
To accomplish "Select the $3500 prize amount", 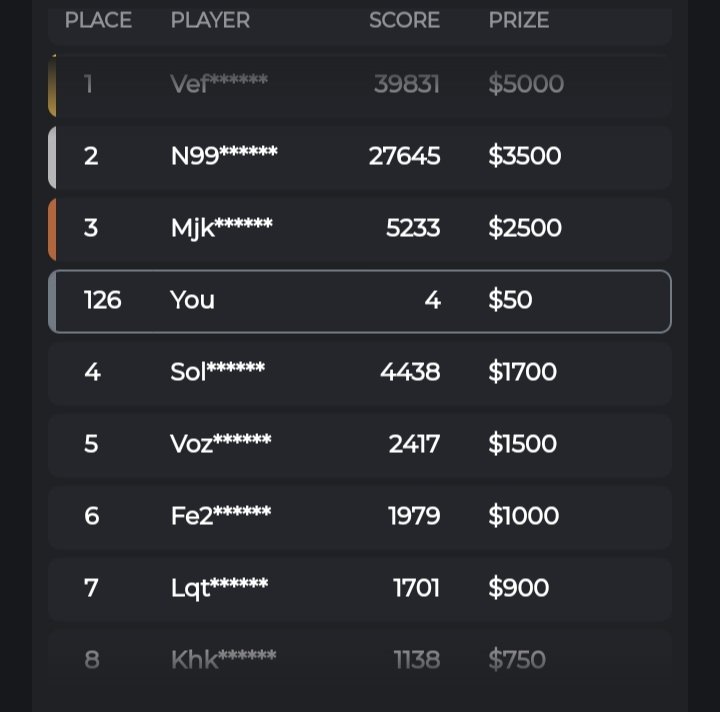I will (524, 156).
